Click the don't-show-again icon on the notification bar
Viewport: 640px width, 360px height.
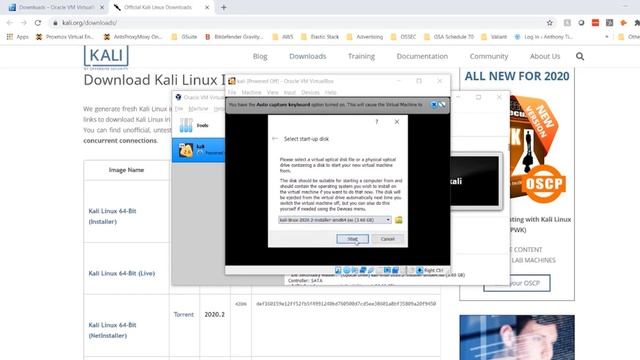point(442,105)
